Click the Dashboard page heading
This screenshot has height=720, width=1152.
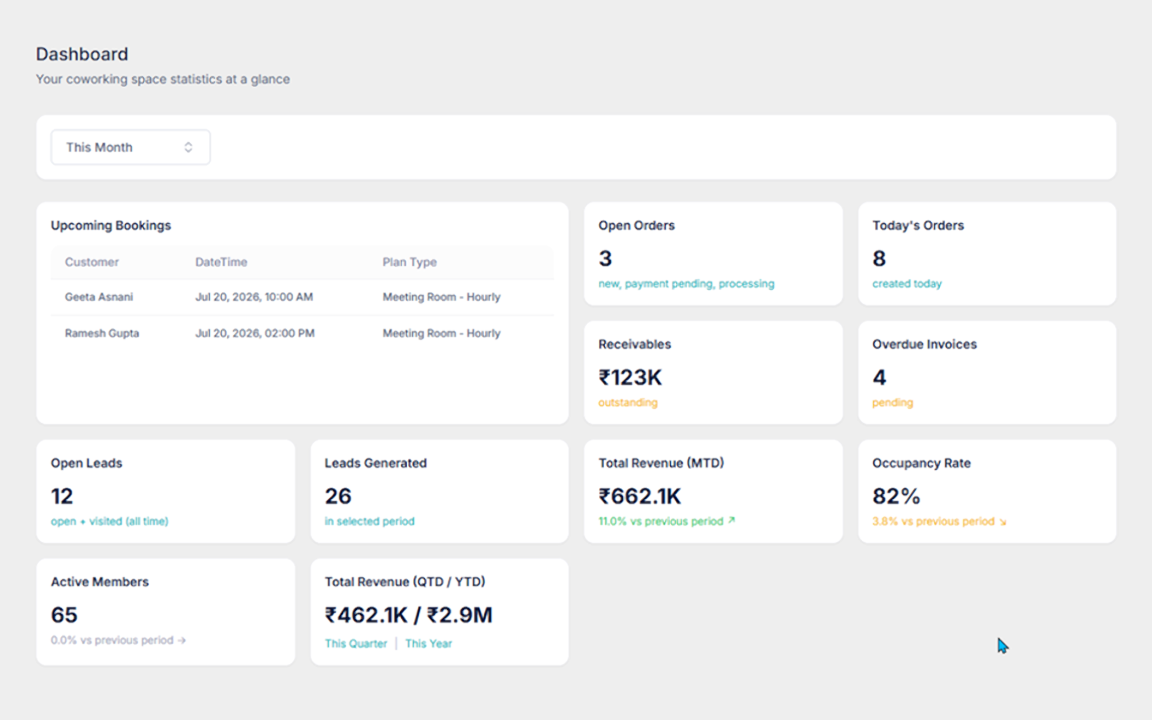click(x=82, y=54)
